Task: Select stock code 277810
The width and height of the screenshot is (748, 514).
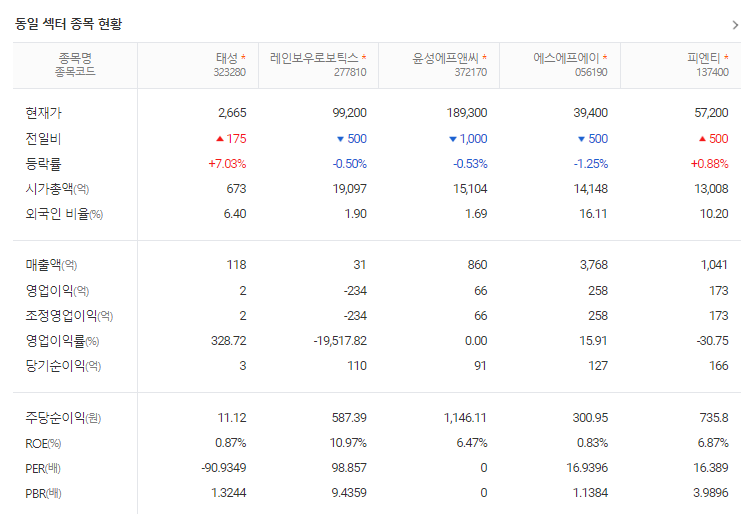Action: (350, 72)
